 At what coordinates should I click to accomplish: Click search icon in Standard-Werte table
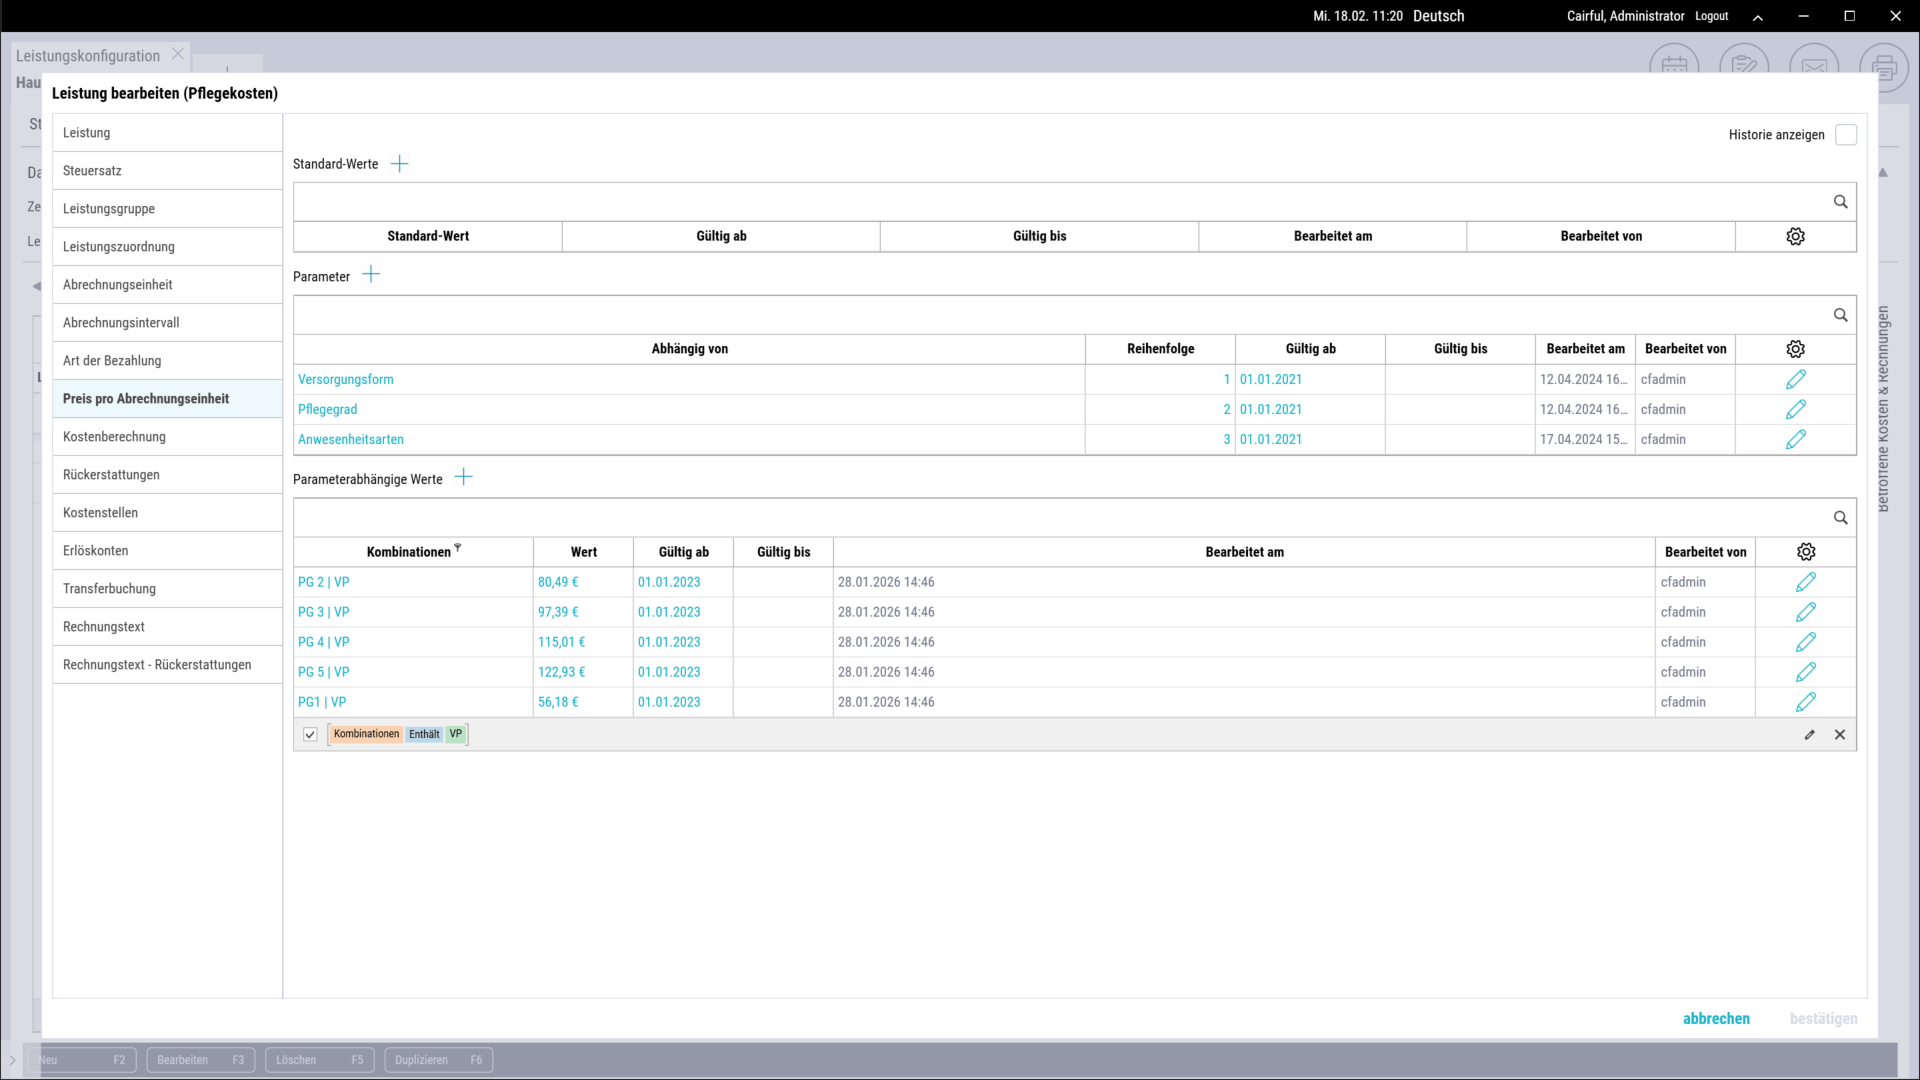point(1840,202)
